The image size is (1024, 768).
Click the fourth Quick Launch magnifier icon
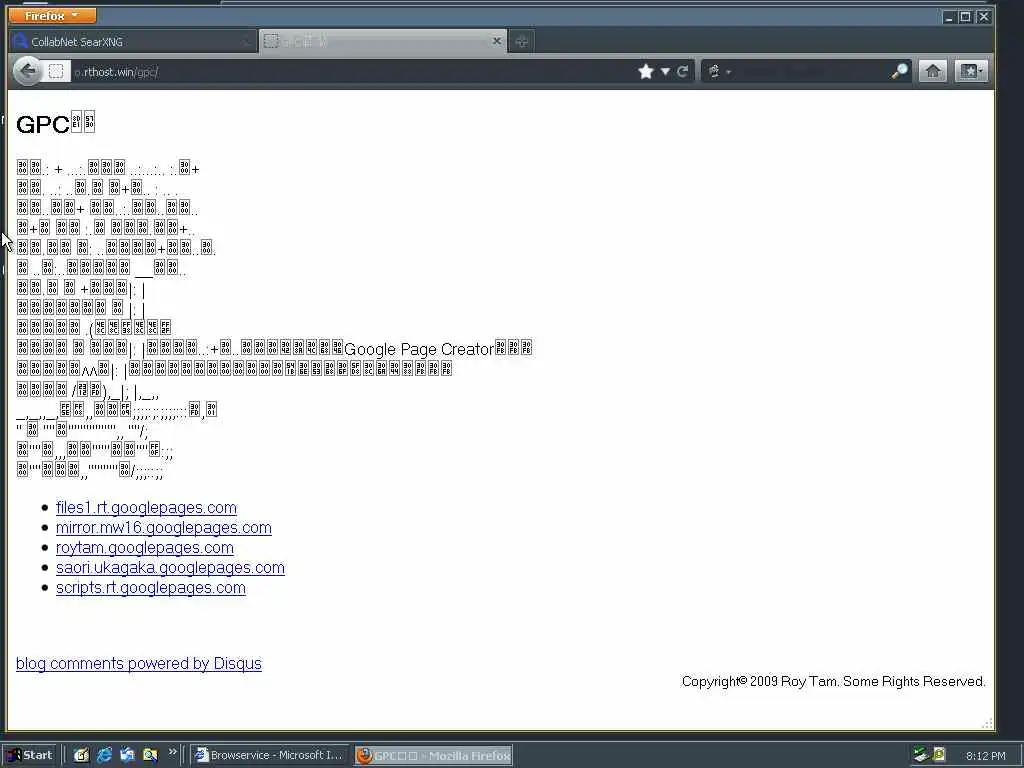point(150,755)
